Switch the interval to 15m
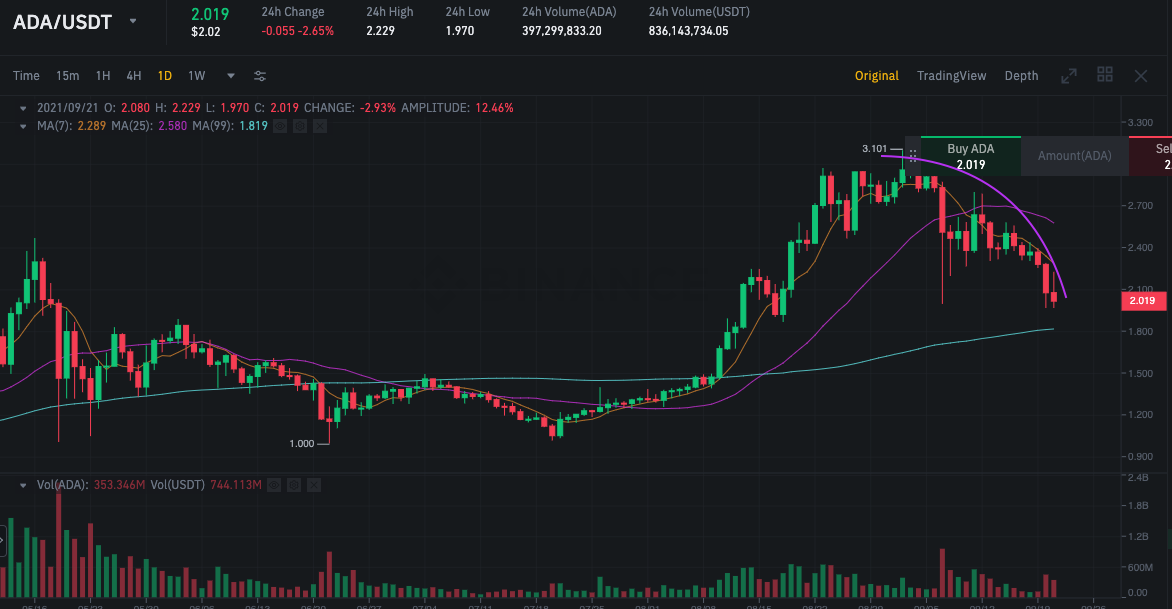Viewport: 1172px width, 609px height. [67, 76]
